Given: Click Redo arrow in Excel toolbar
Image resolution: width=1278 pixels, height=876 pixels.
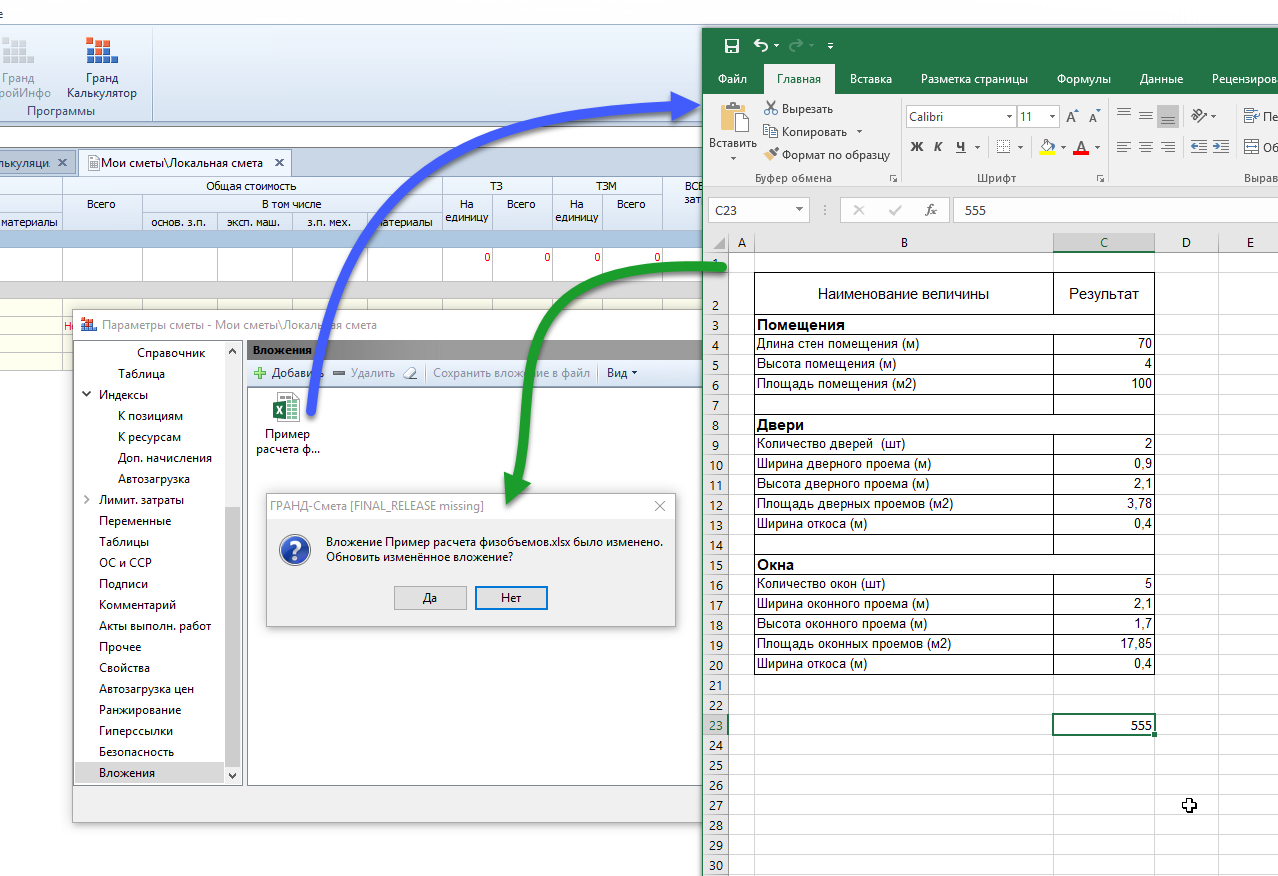Looking at the screenshot, I should click(795, 45).
